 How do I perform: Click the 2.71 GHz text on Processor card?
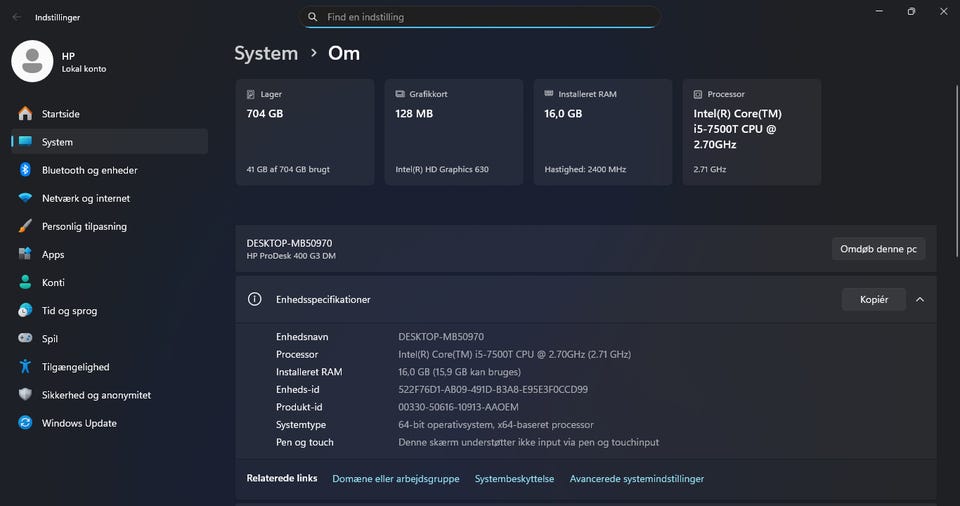[x=710, y=169]
